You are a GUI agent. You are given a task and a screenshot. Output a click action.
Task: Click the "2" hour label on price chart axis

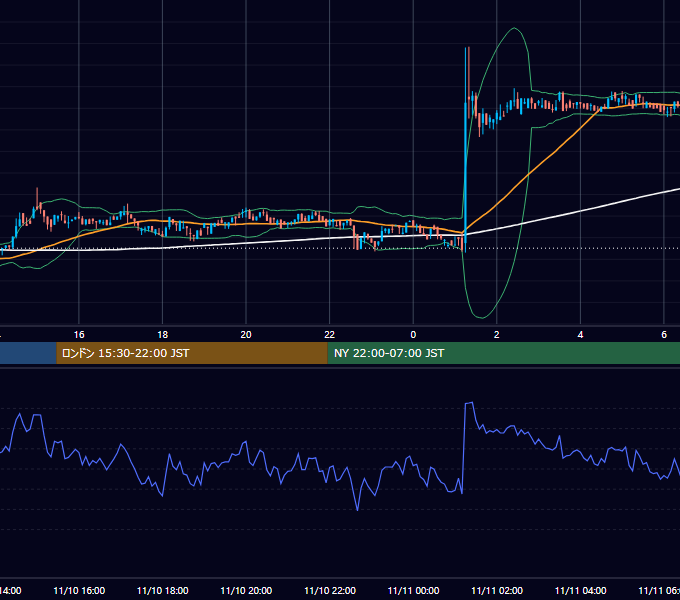497,335
